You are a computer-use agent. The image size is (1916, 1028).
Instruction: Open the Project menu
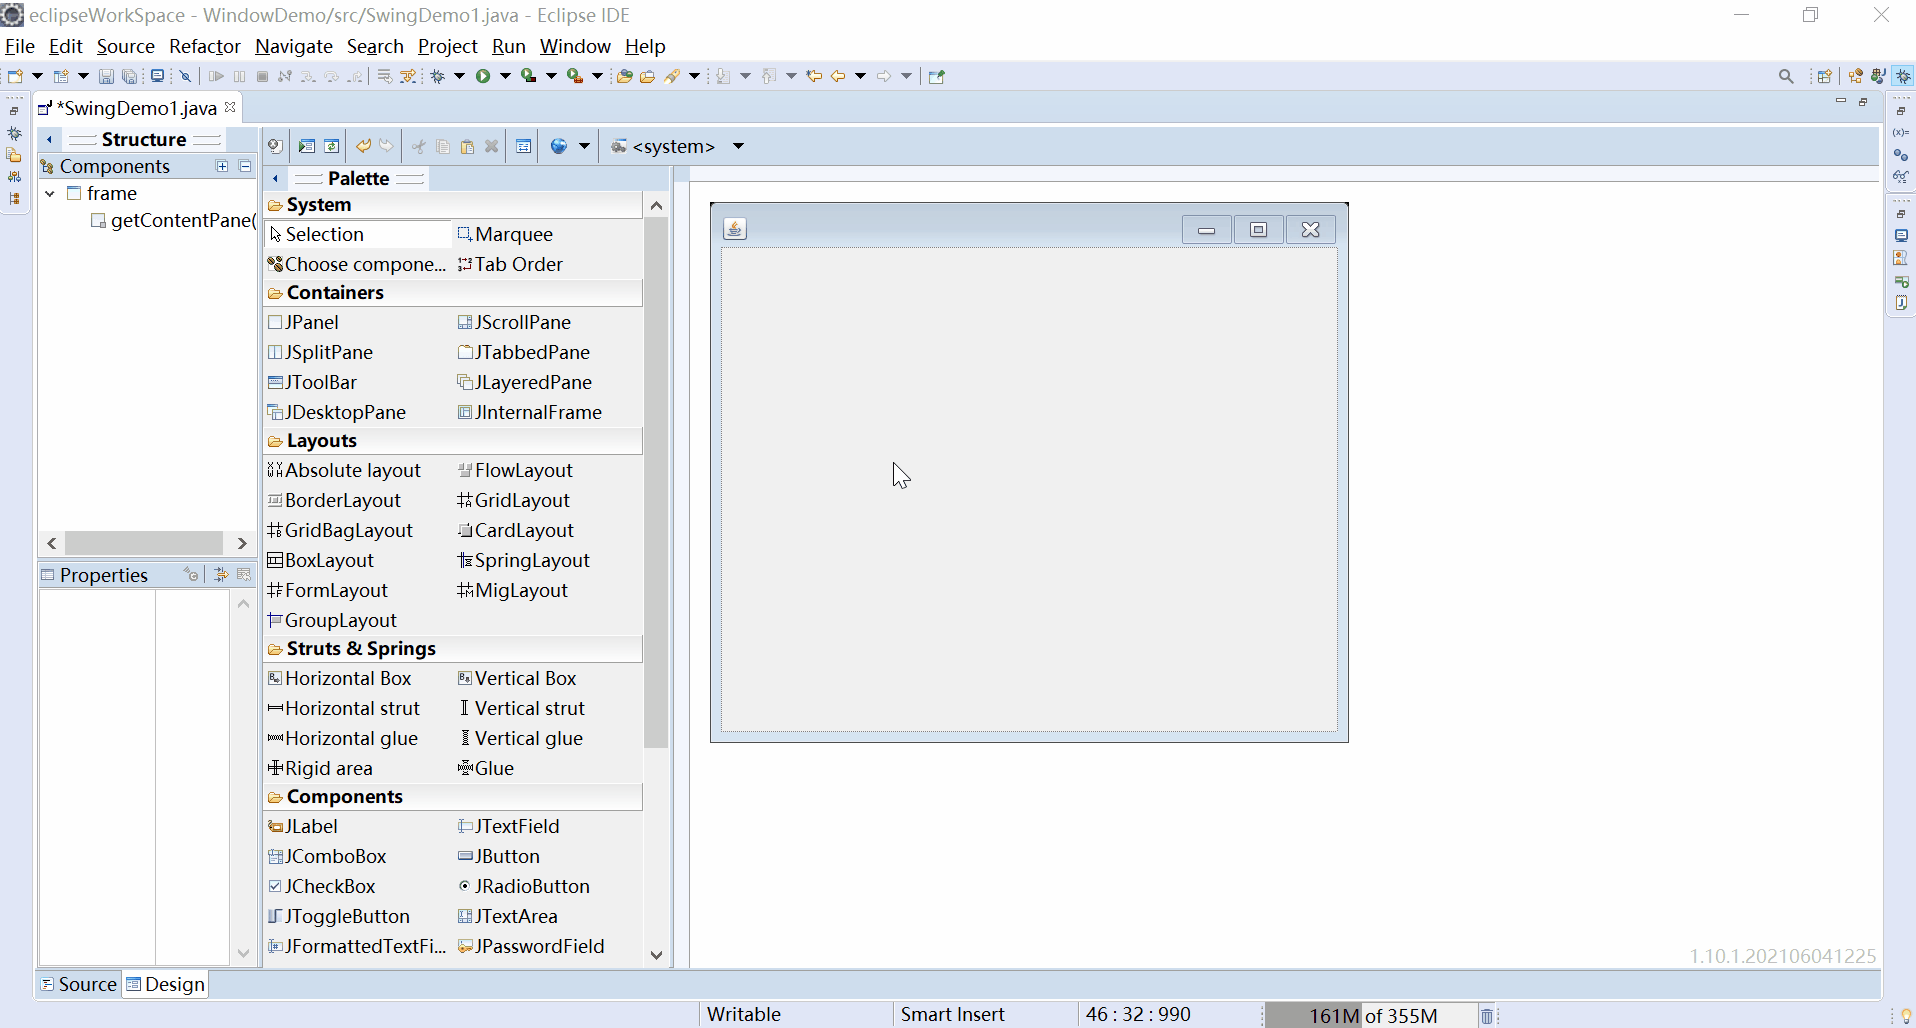(x=448, y=46)
